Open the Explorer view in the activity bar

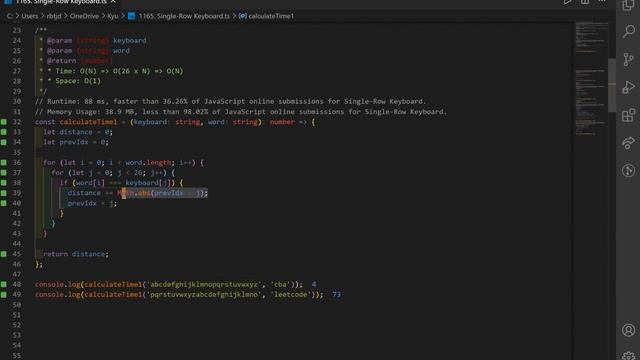pos(628,5)
